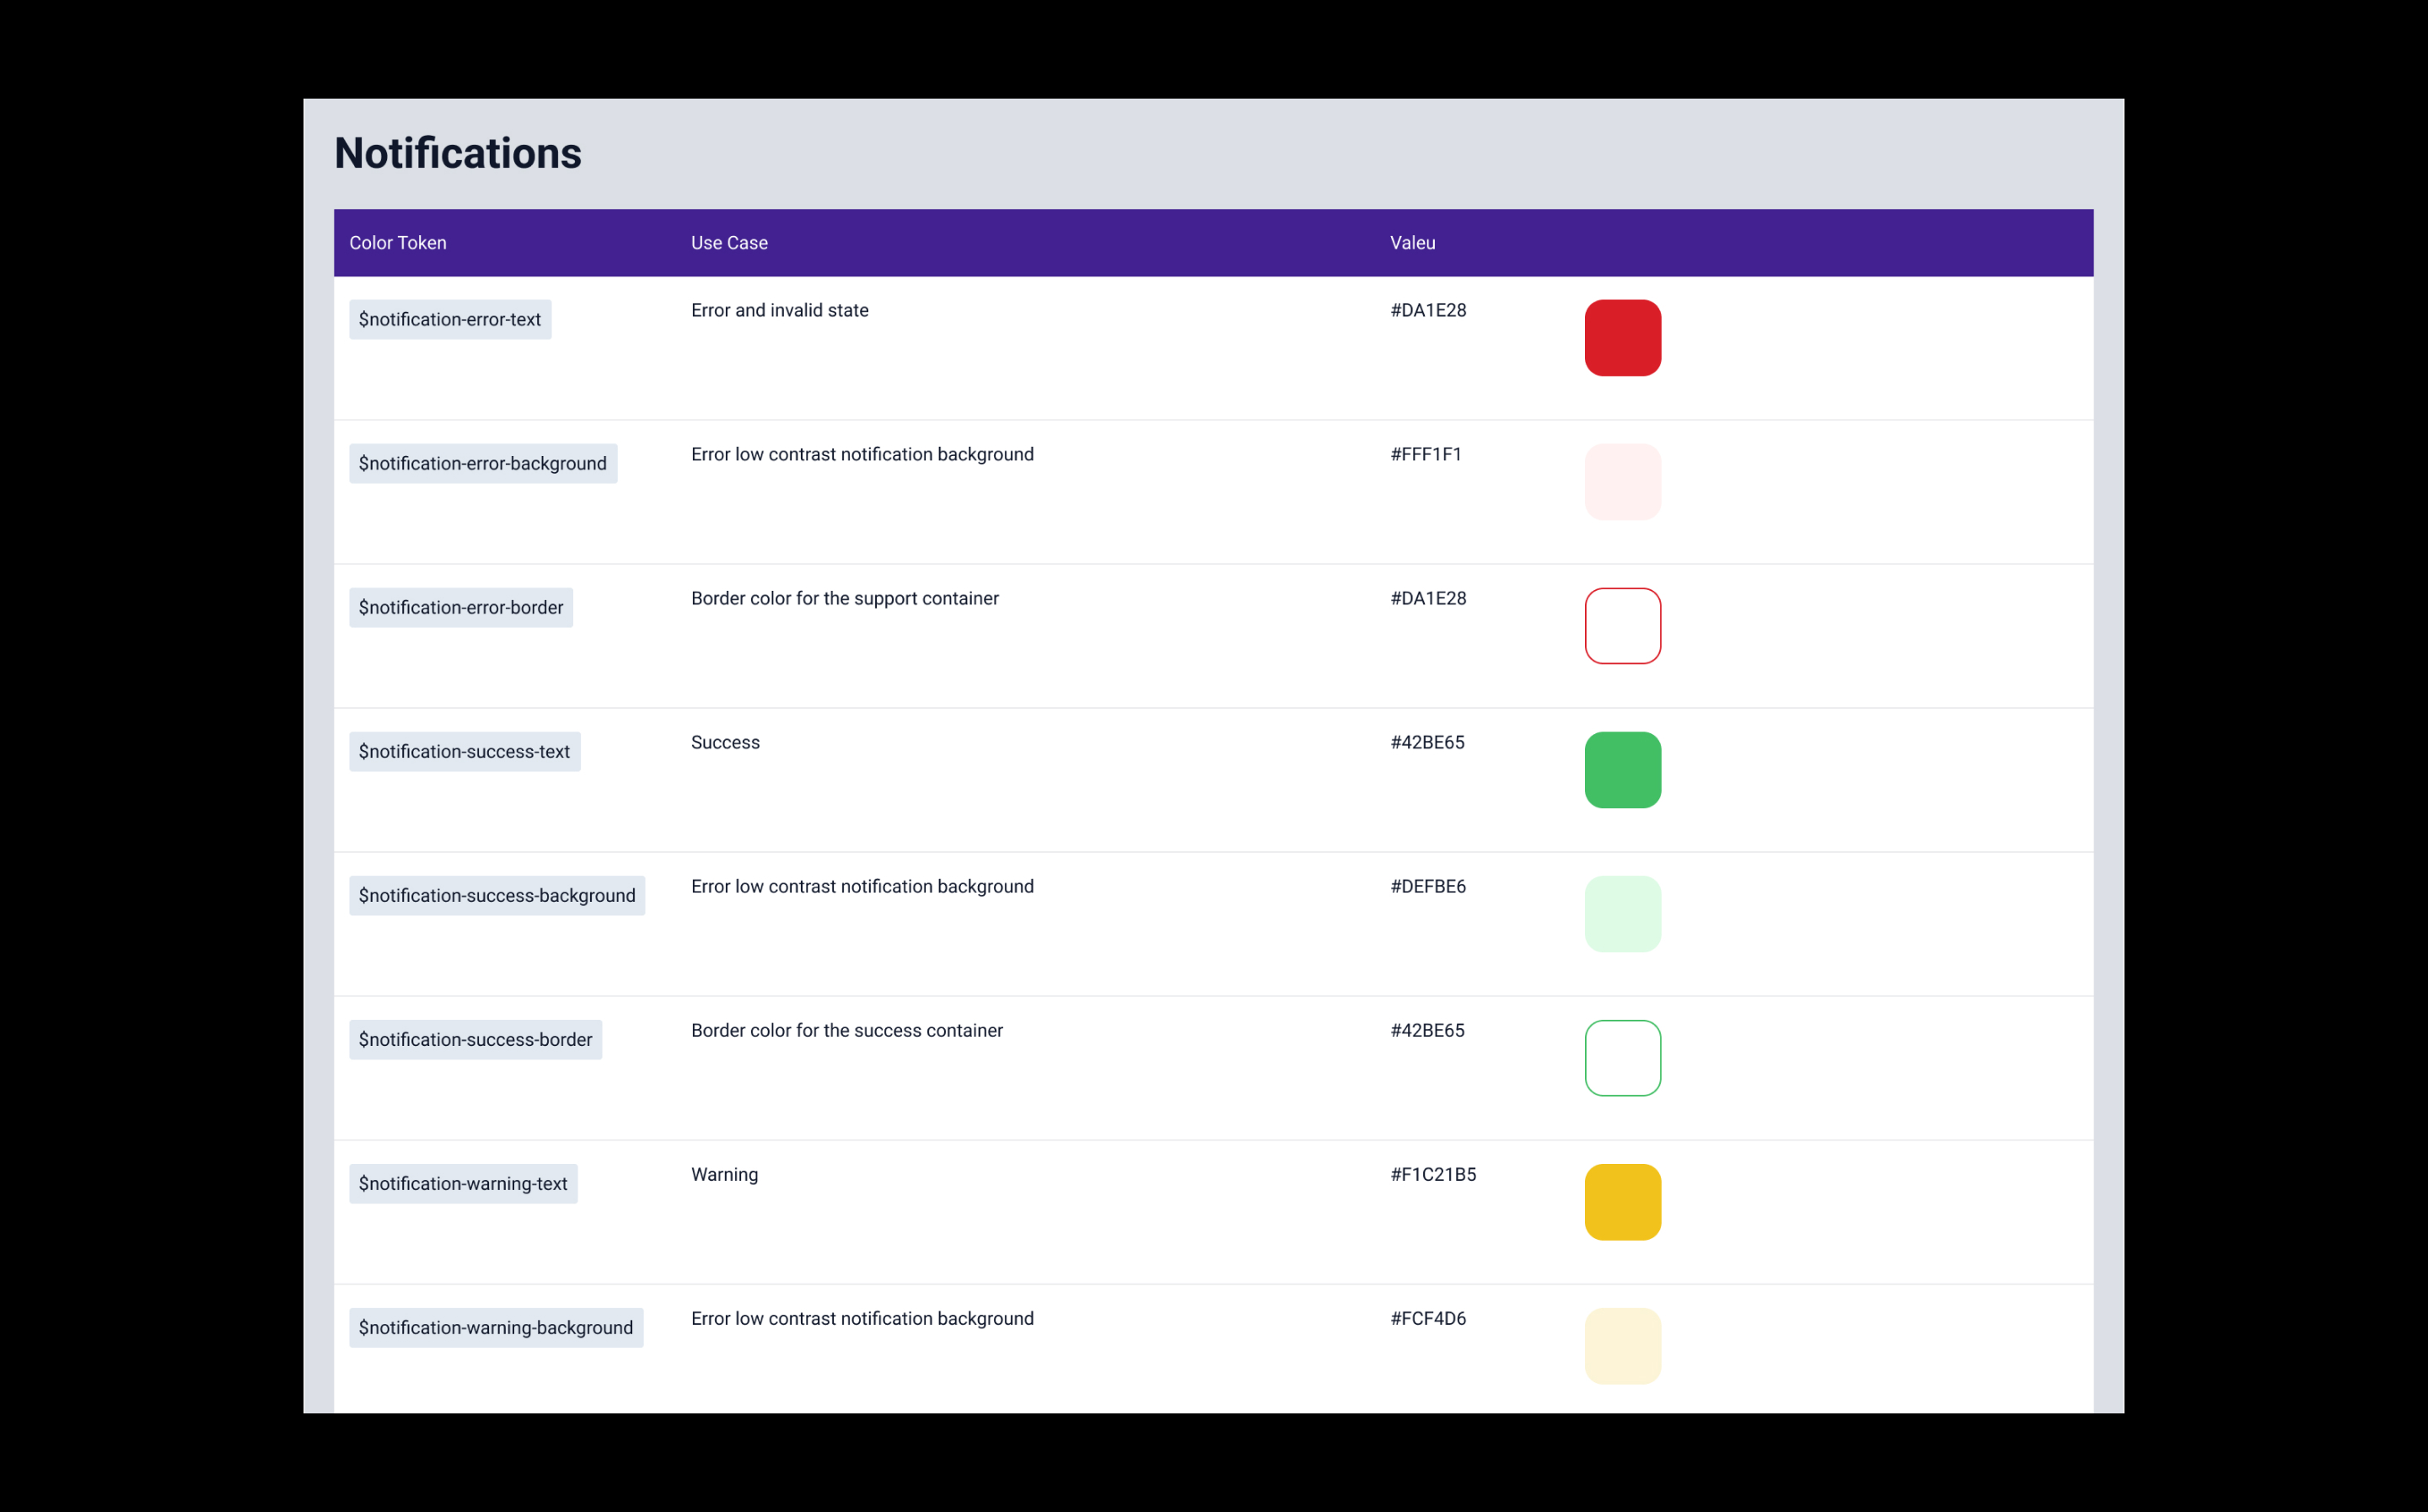Select the $notification-warning-background token chip
The image size is (2428, 1512).
tap(496, 1328)
